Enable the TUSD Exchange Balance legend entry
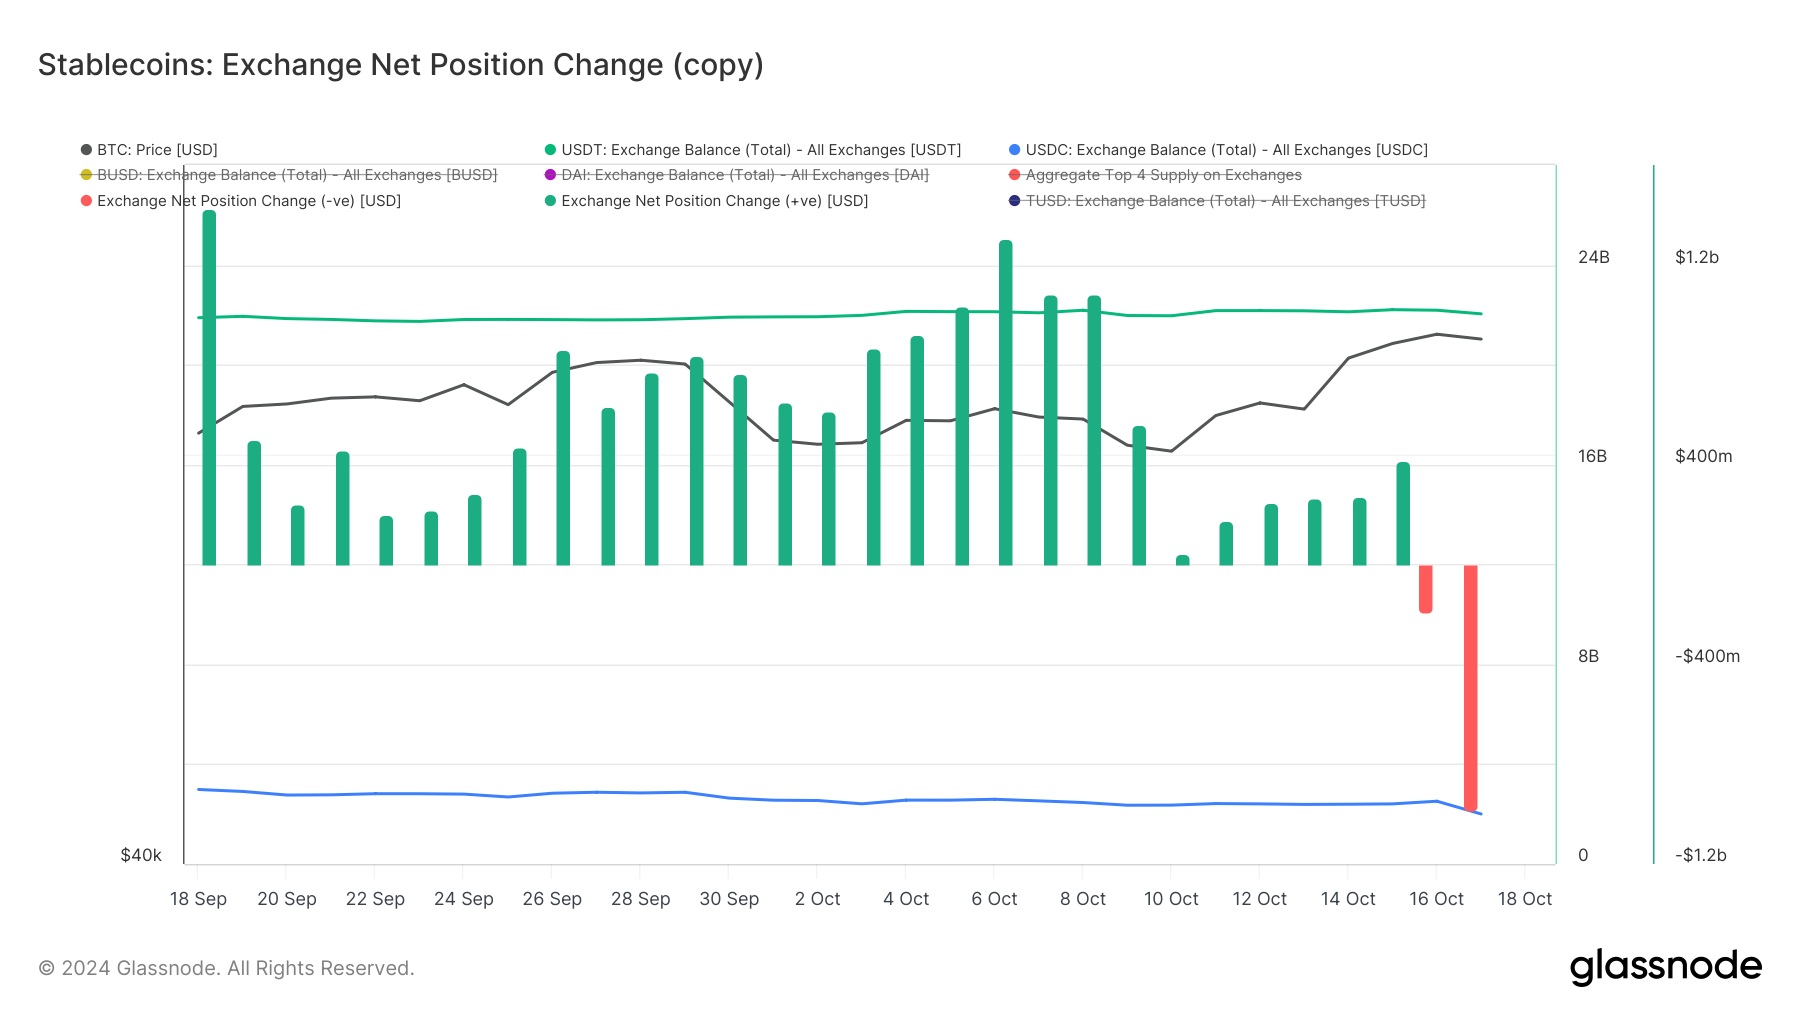1800x1013 pixels. [x=1225, y=201]
